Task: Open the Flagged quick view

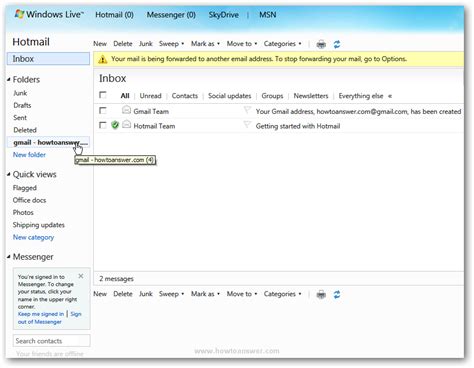Action: pos(25,188)
